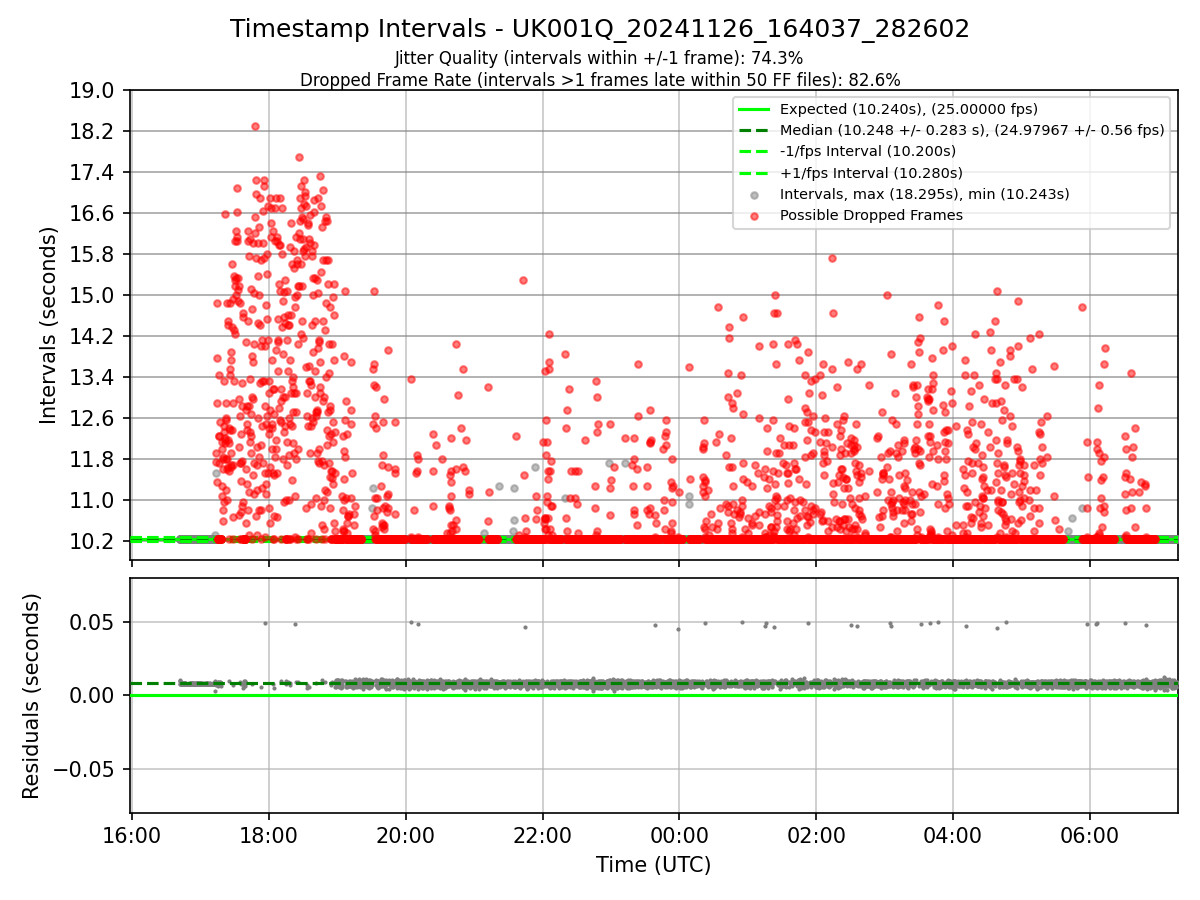
Task: Click the x-axis tick label '00:00'
Action: 679,836
